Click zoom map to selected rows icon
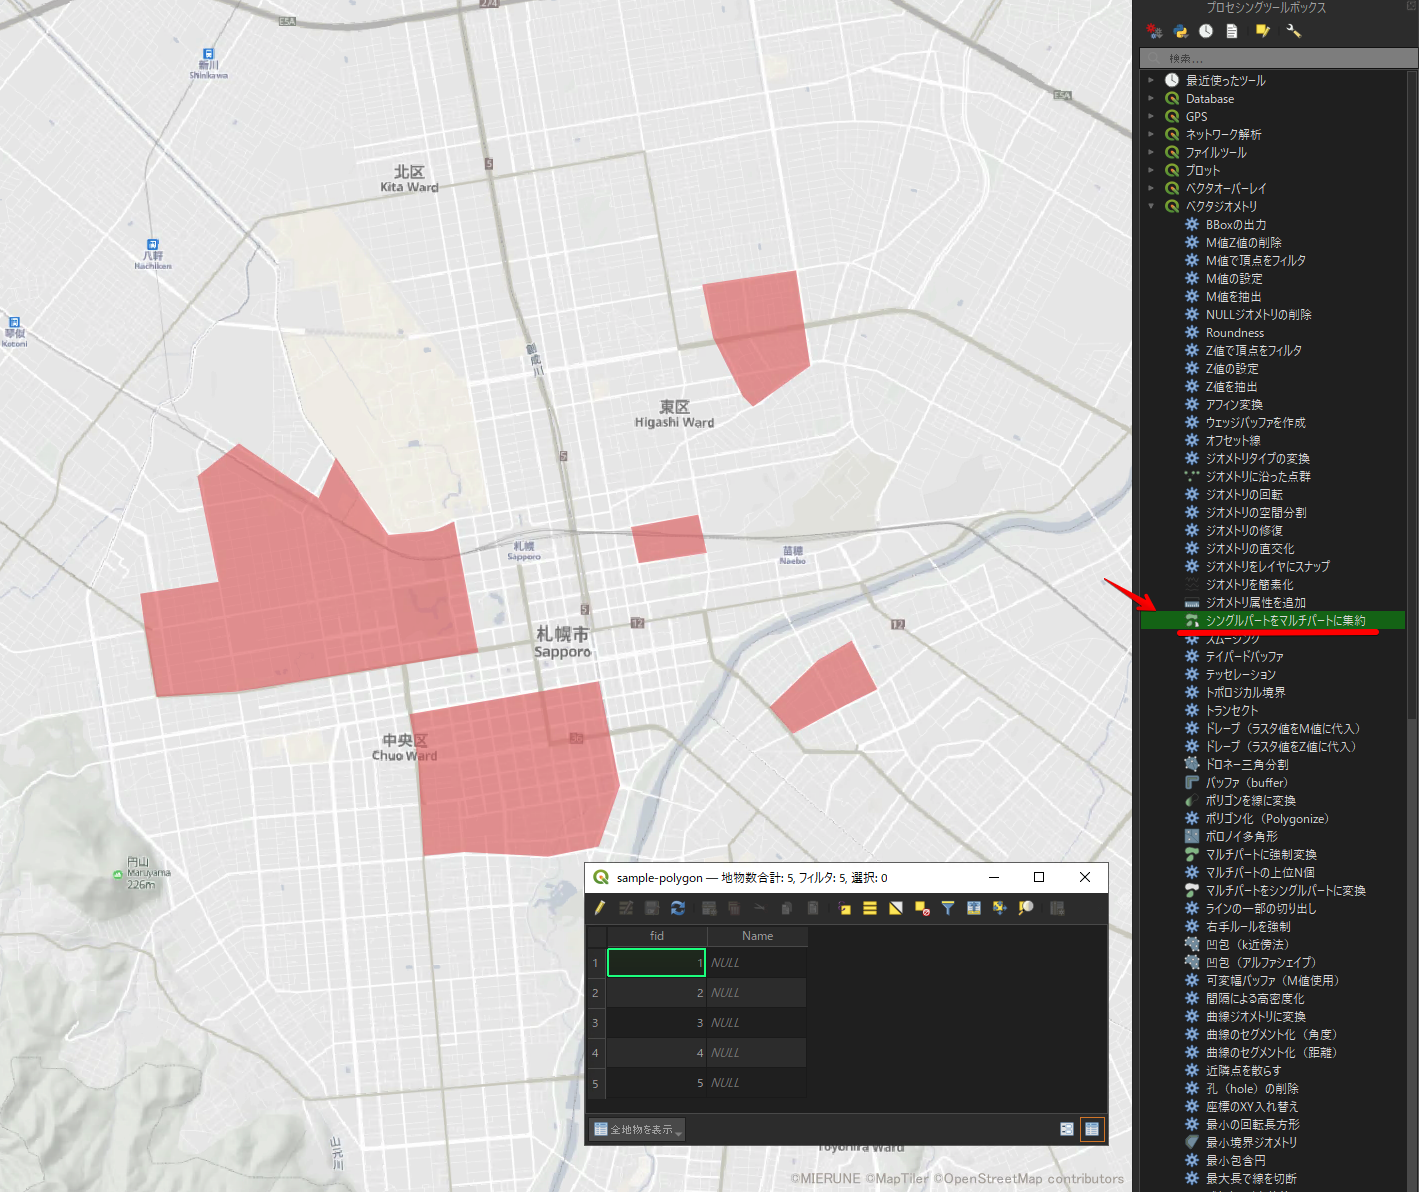The height and width of the screenshot is (1192, 1419). (x=1026, y=908)
